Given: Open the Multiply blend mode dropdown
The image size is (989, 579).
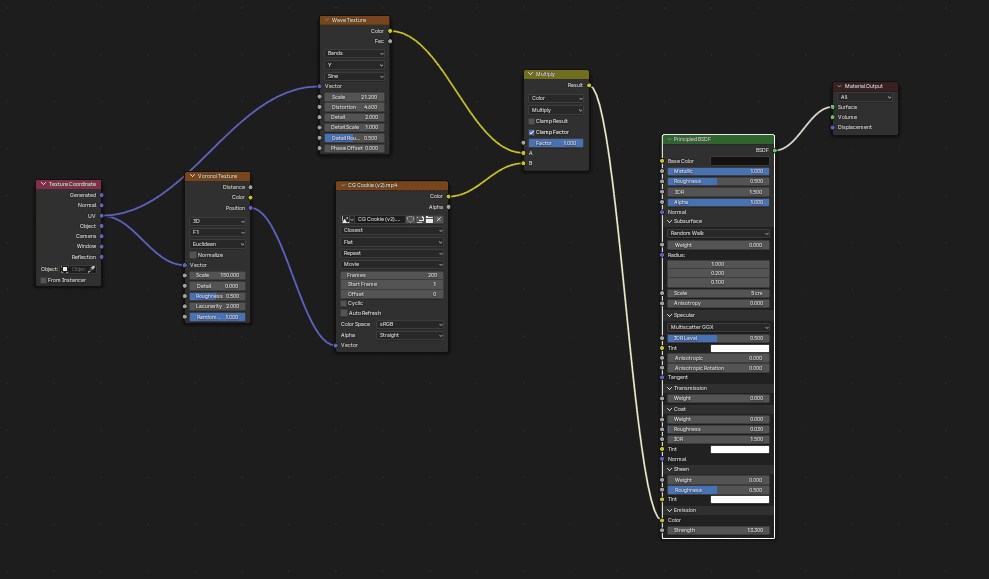Looking at the screenshot, I should coord(556,110).
